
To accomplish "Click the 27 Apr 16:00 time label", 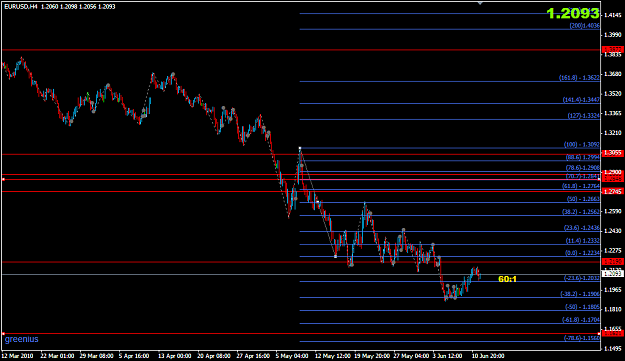I will click(253, 356).
